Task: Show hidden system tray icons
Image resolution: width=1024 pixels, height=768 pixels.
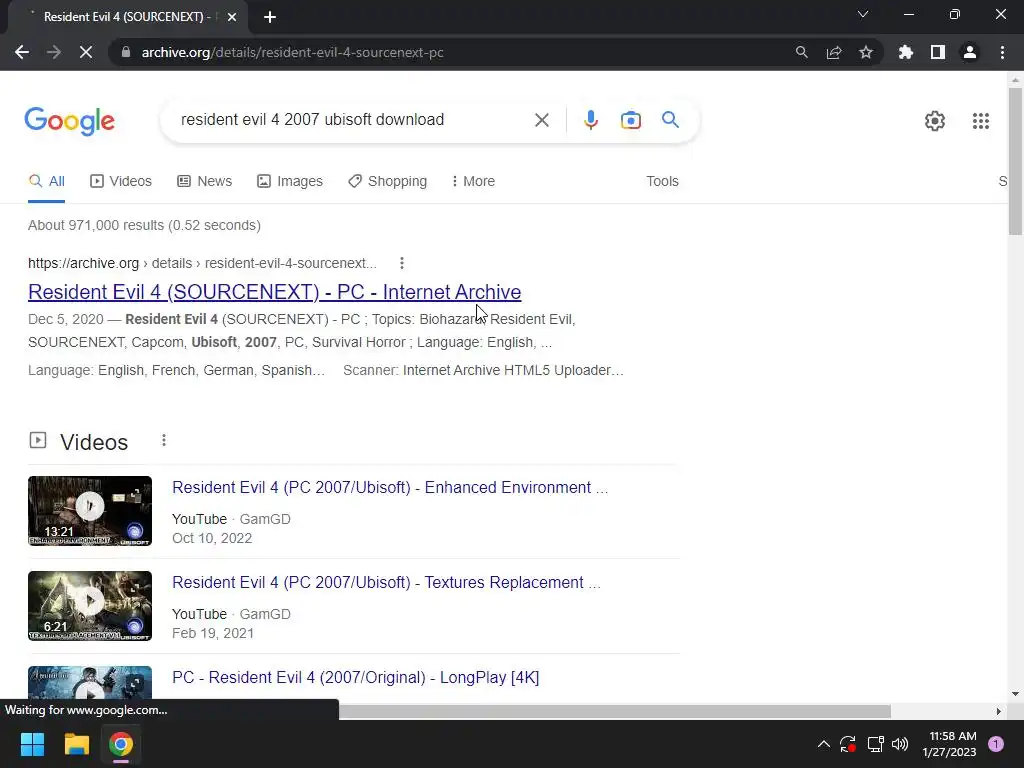Action: click(x=824, y=744)
